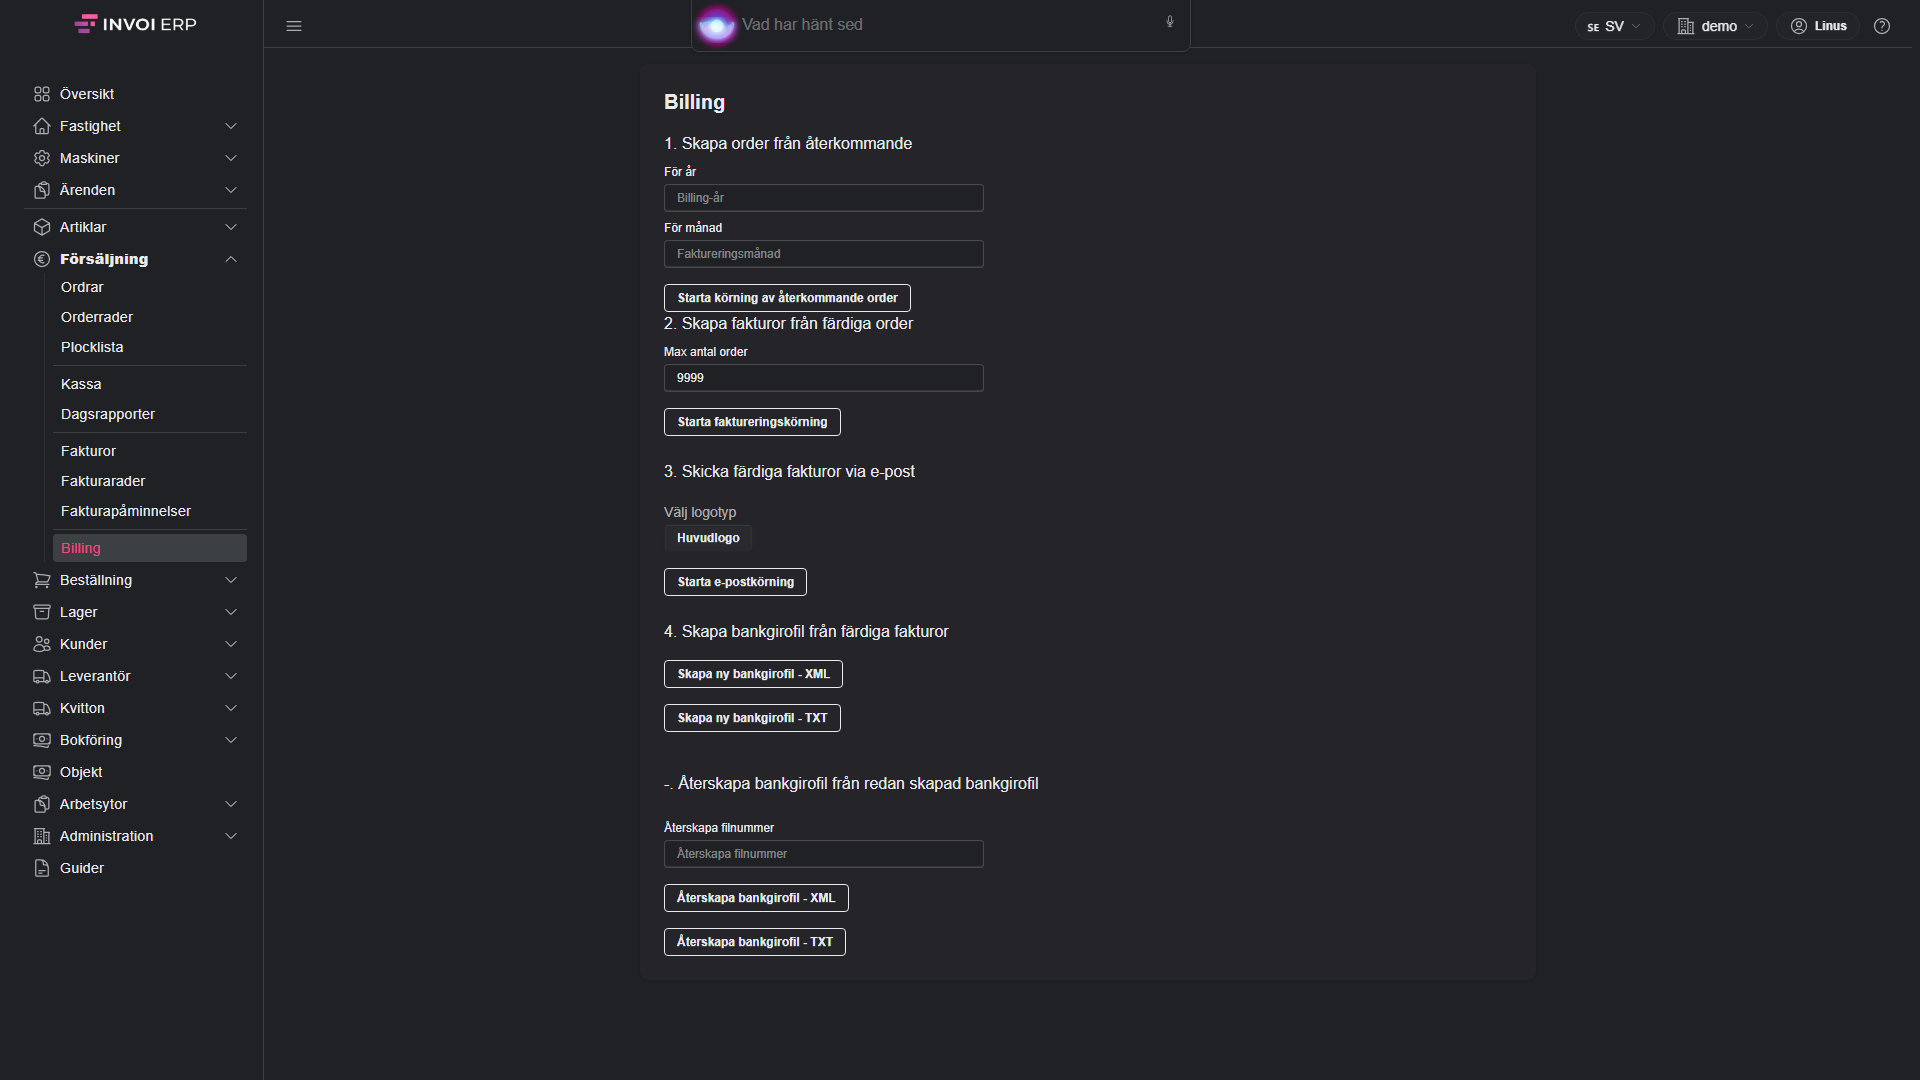Open the help question mark icon

coord(1882,26)
